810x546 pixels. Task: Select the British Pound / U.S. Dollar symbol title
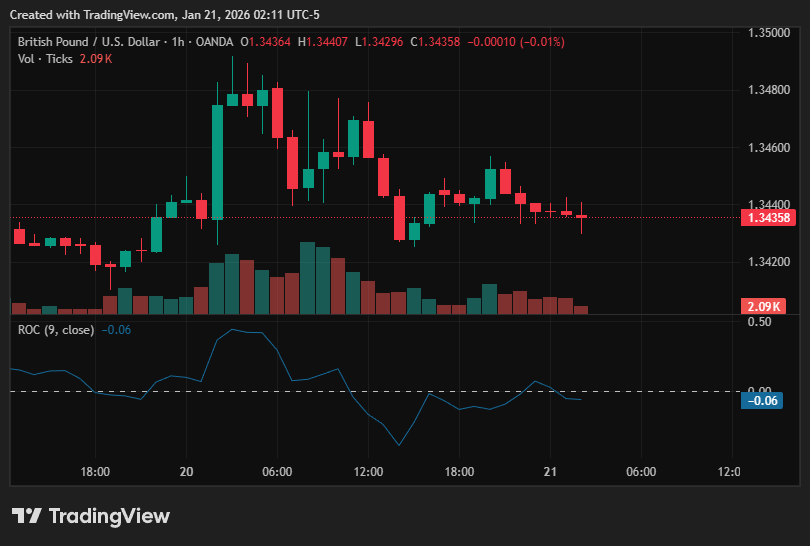pyautogui.click(x=89, y=42)
